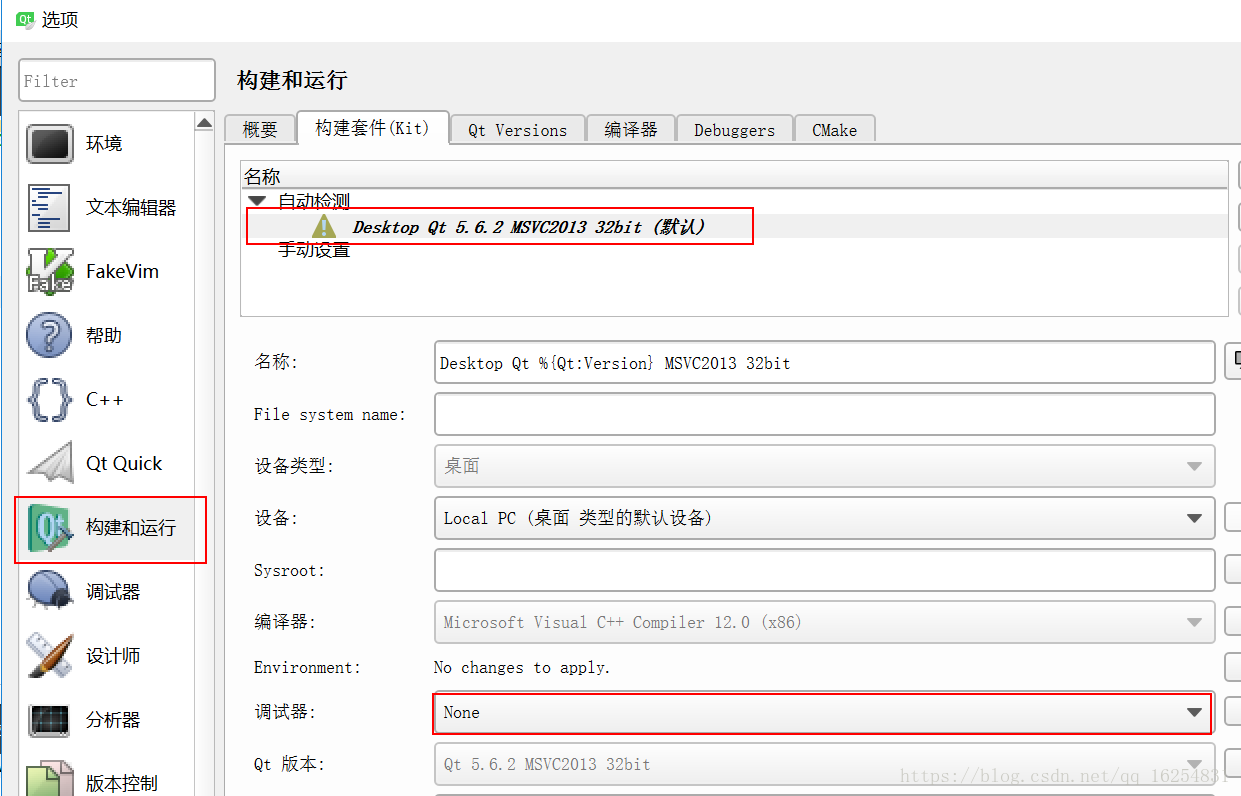The image size is (1241, 796).
Task: Select kit Desktop Qt 5.6.2 MSVC2013 32bit
Action: [528, 227]
